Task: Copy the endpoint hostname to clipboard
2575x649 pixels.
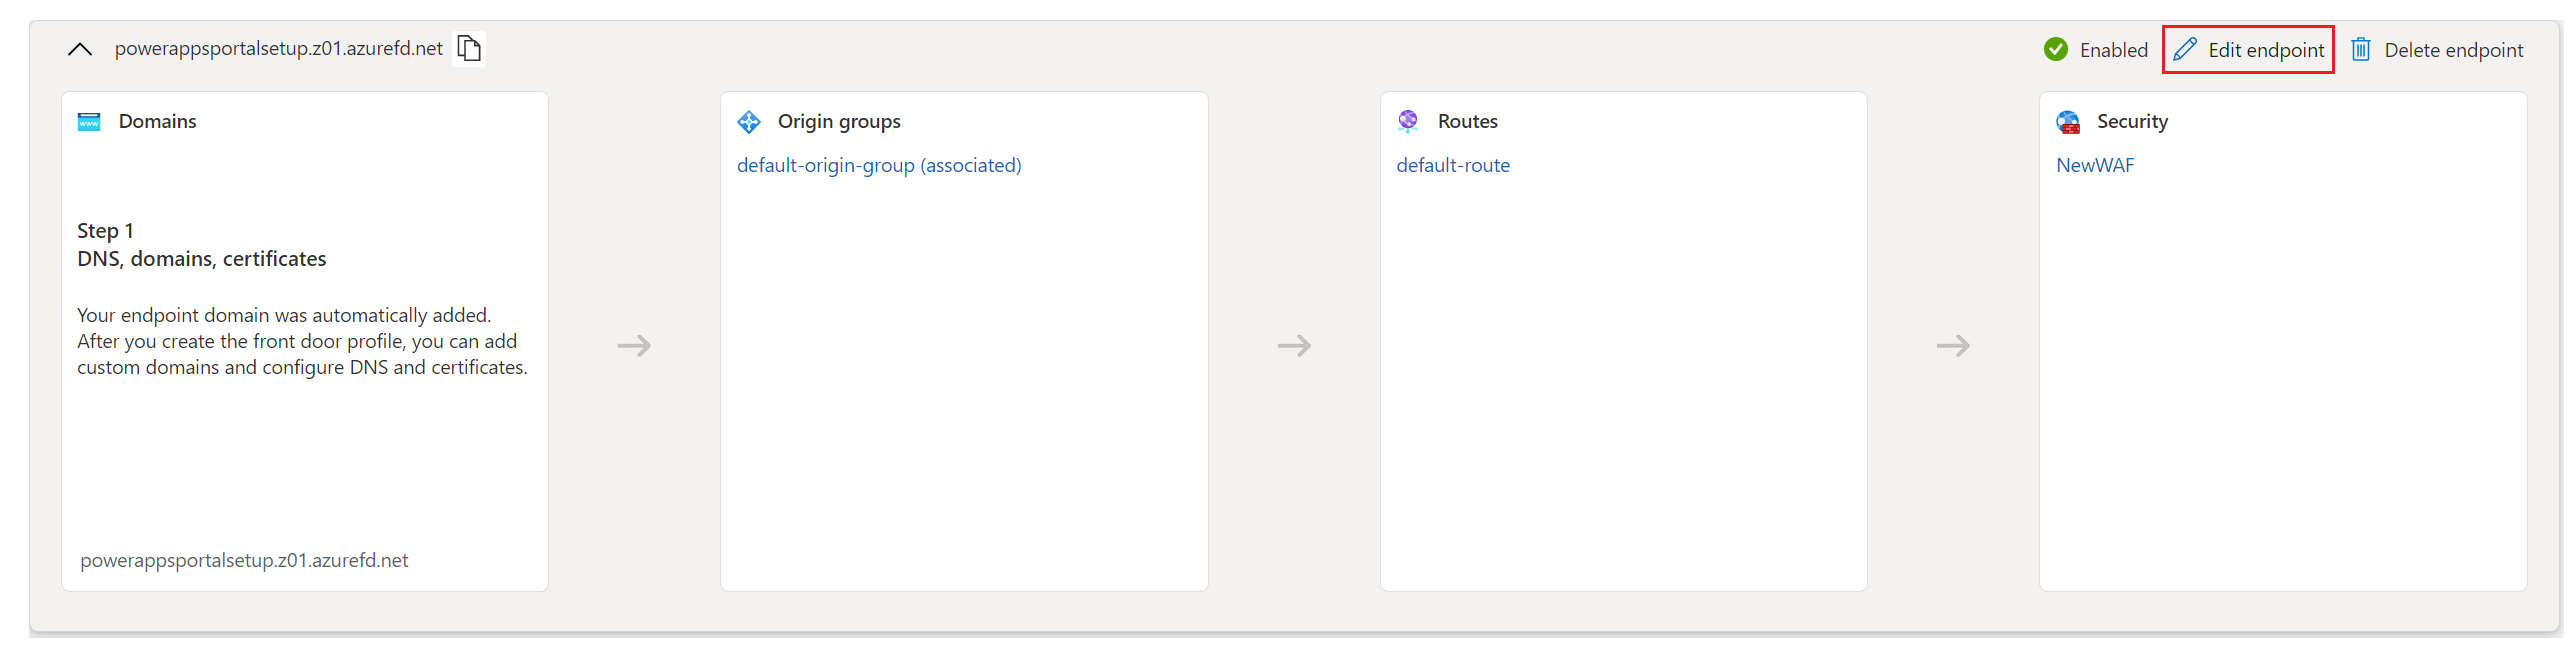Action: coord(469,48)
